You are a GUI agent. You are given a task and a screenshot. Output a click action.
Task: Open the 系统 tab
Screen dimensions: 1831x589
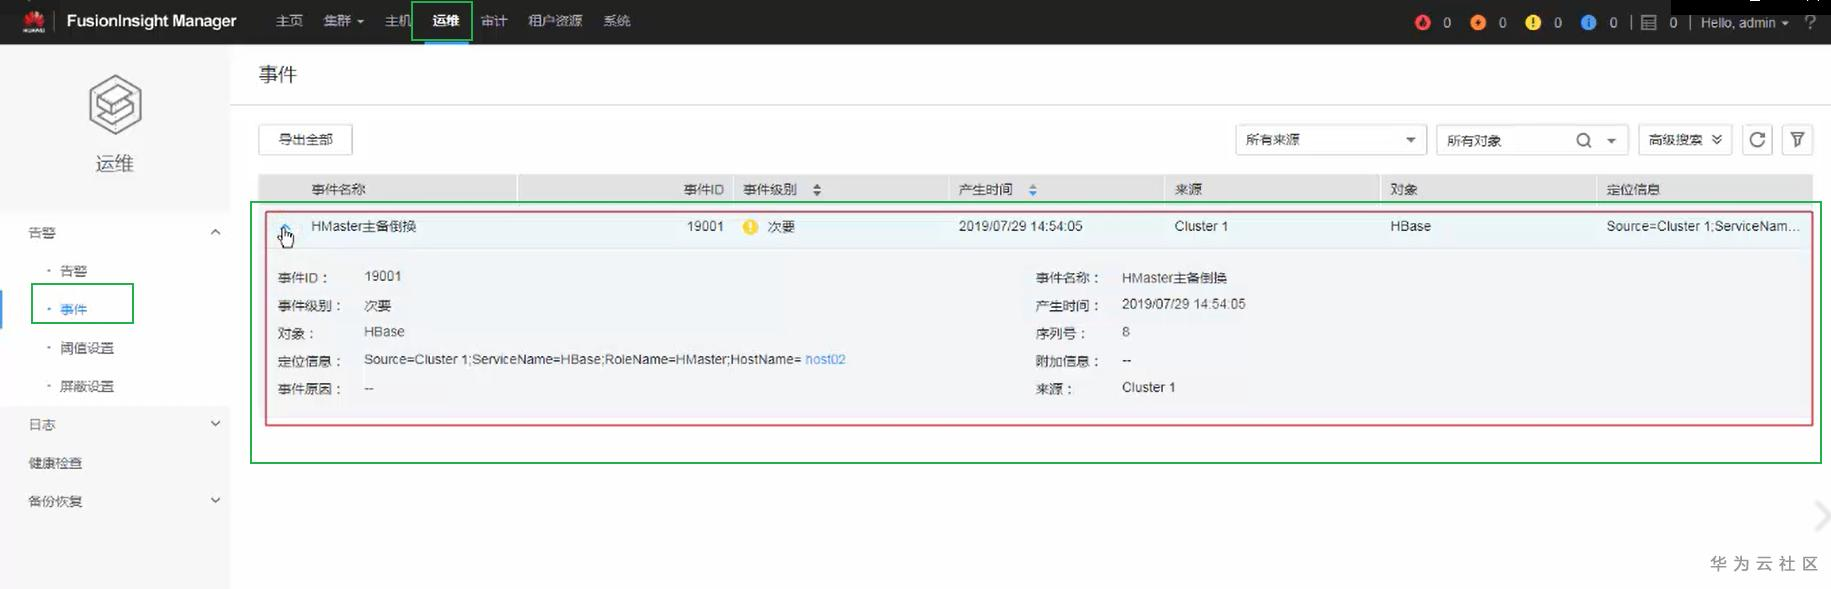(x=617, y=21)
